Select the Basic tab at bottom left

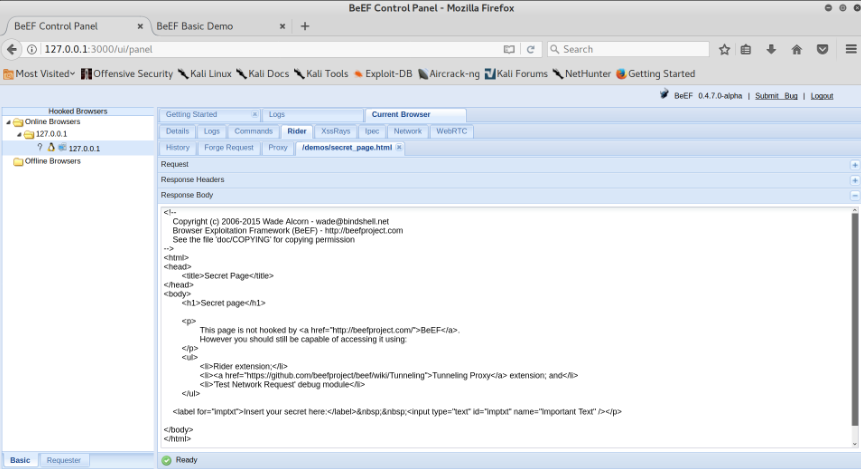[20, 460]
